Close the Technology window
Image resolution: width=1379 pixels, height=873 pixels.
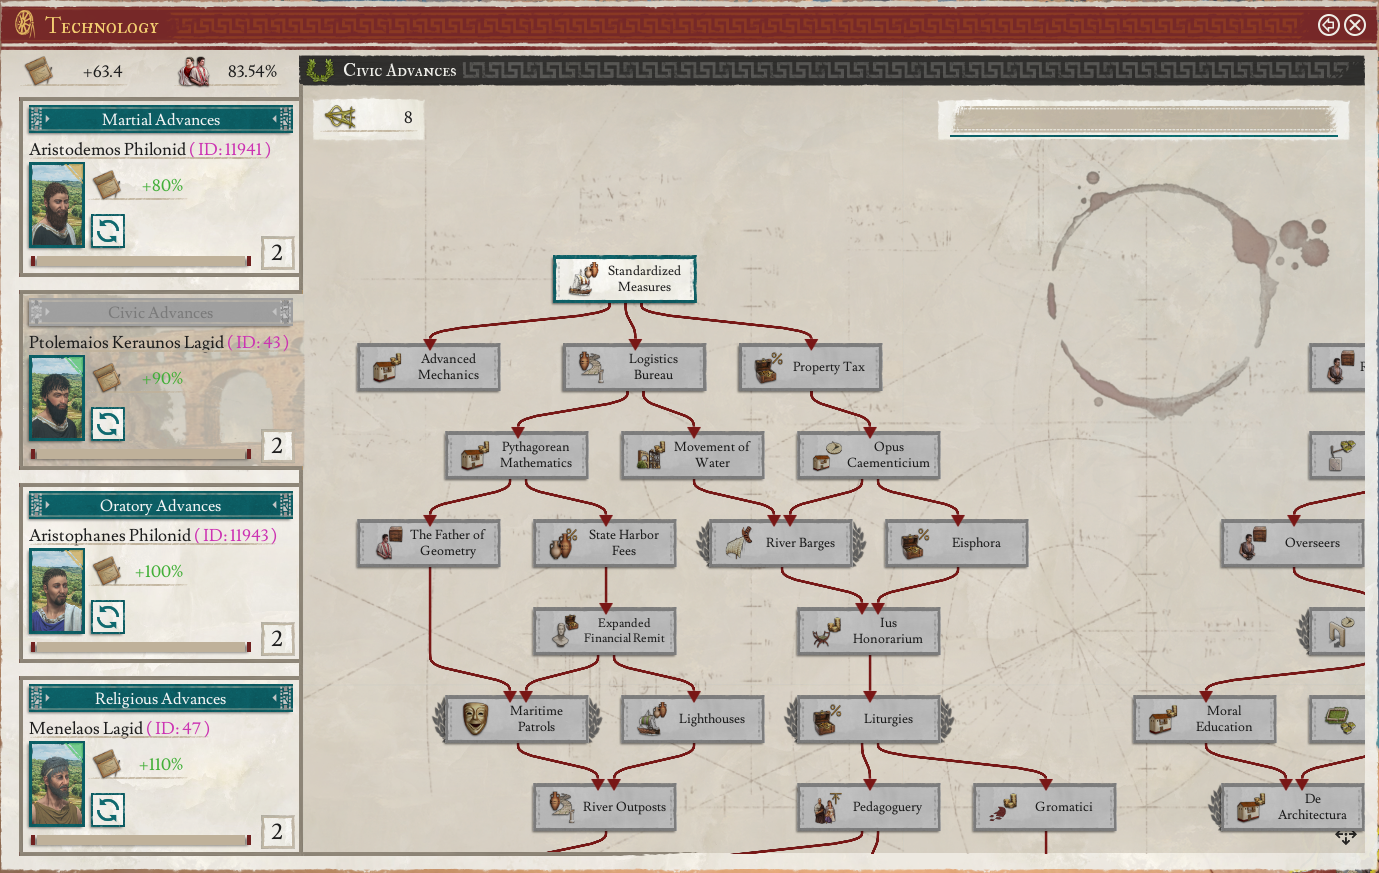(1355, 25)
